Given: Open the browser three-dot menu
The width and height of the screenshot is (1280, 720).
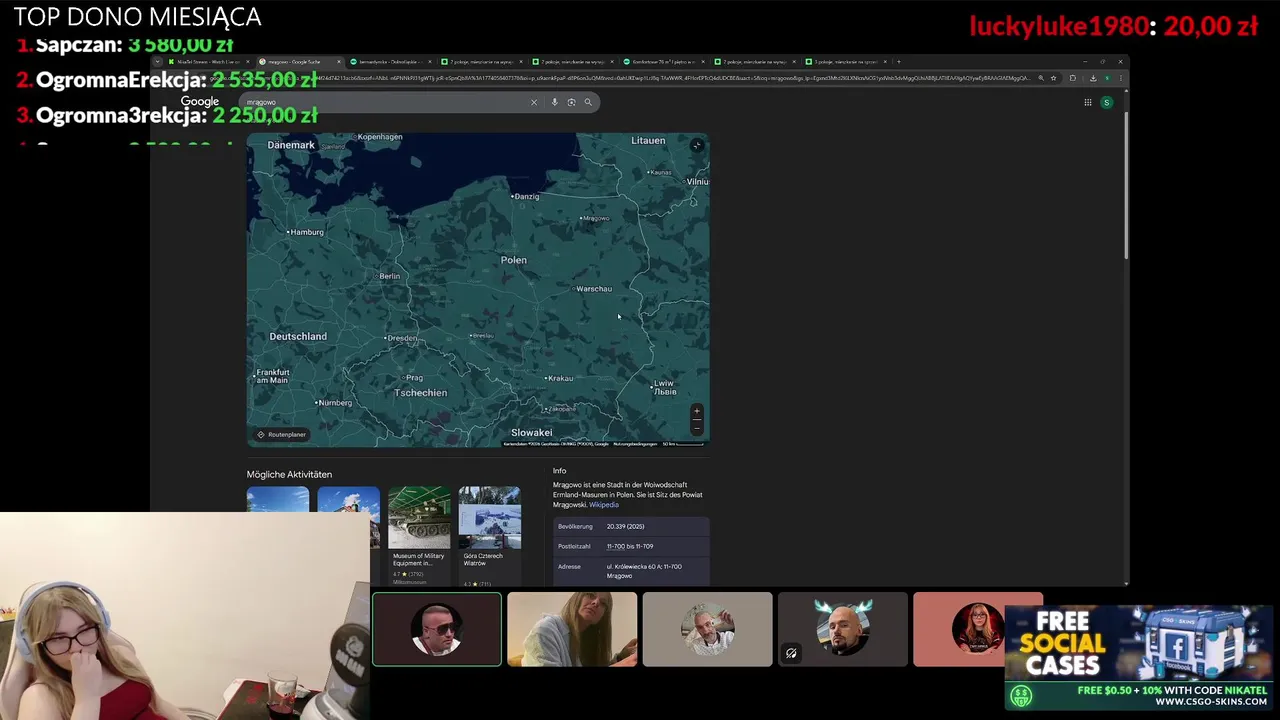Looking at the screenshot, I should click(x=1120, y=78).
